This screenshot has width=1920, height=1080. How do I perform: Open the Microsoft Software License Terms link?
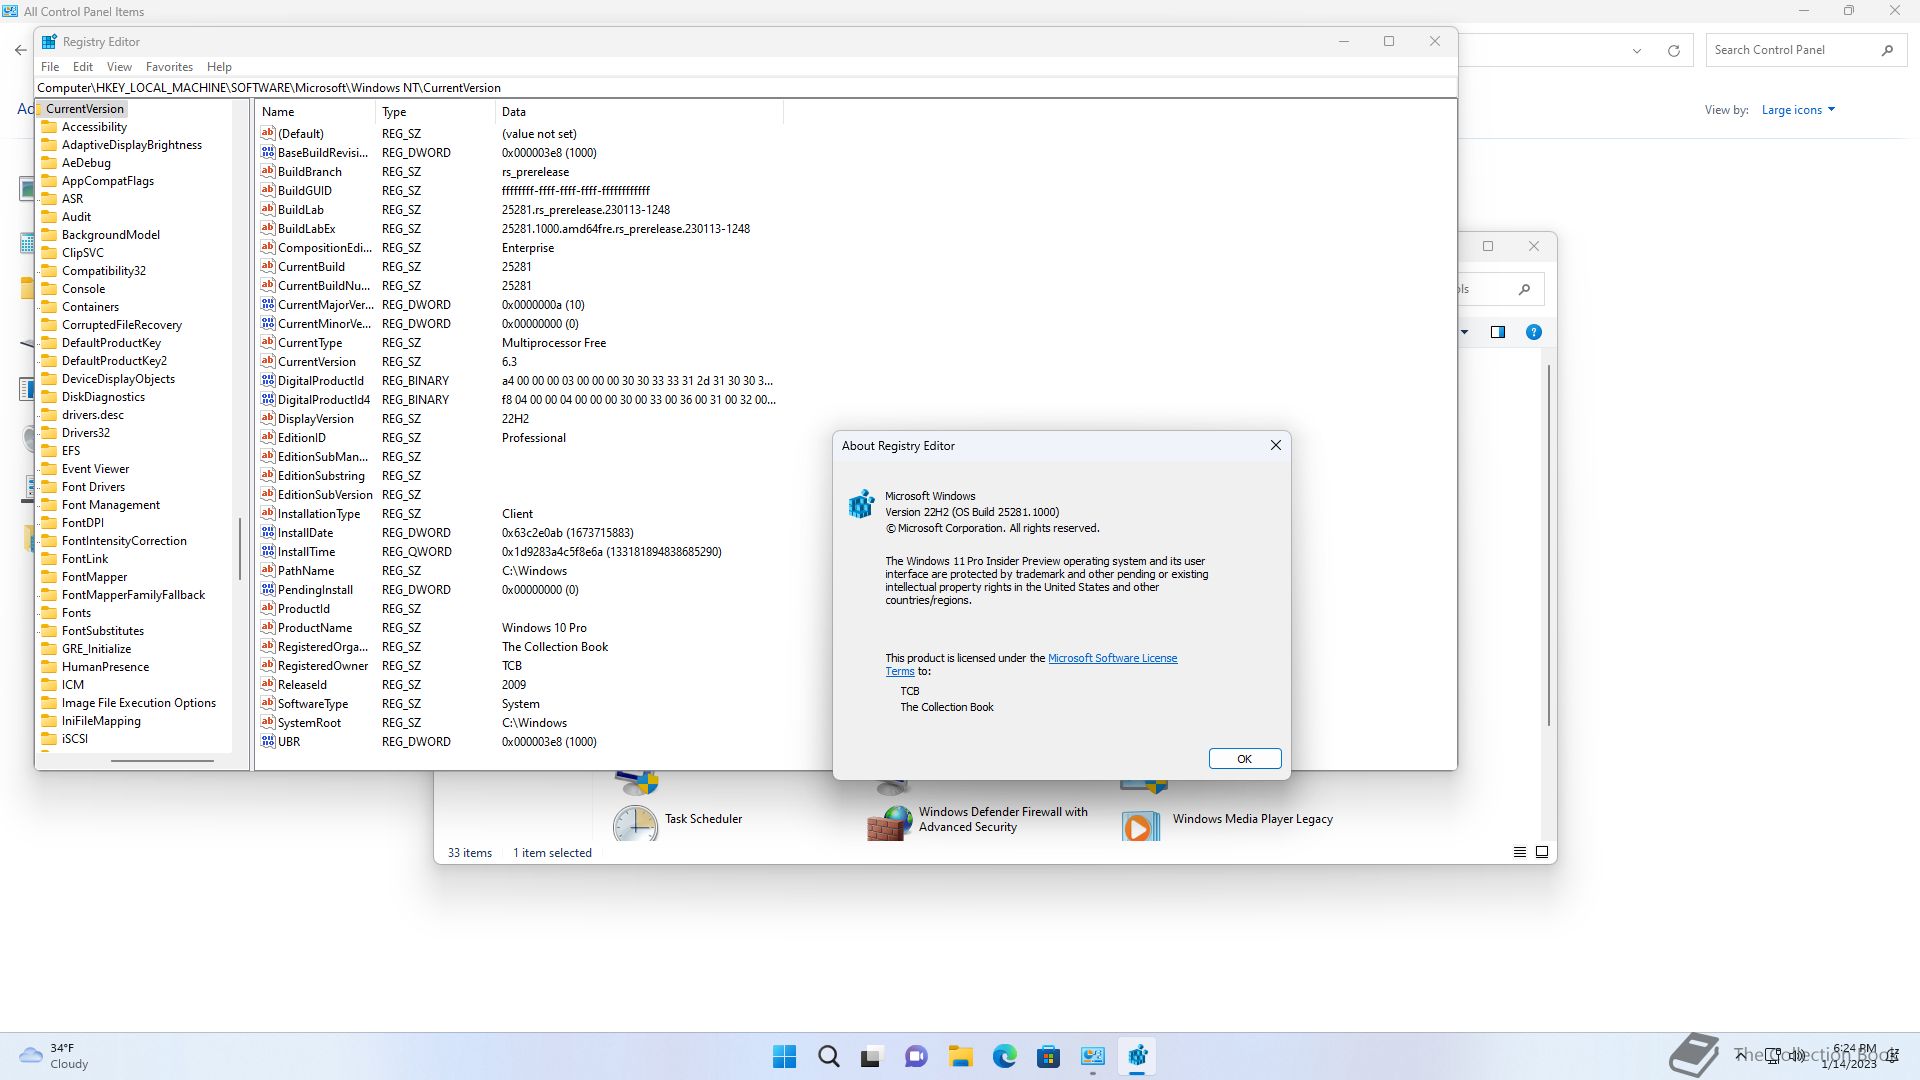click(1112, 658)
